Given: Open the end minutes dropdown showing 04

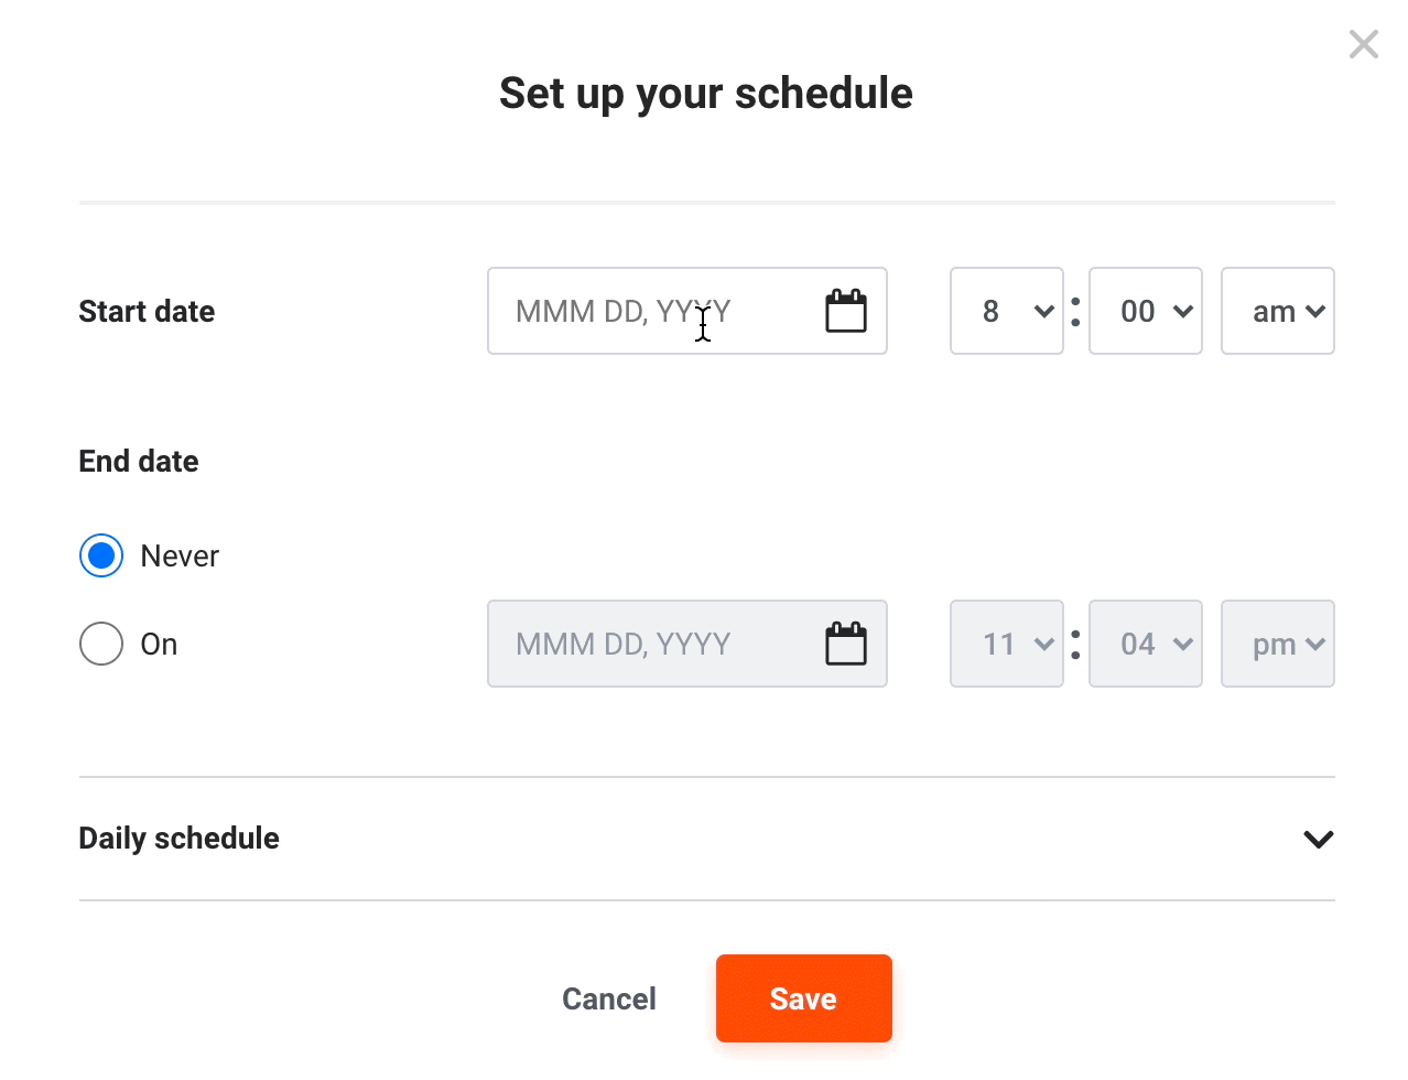Looking at the screenshot, I should (1145, 644).
